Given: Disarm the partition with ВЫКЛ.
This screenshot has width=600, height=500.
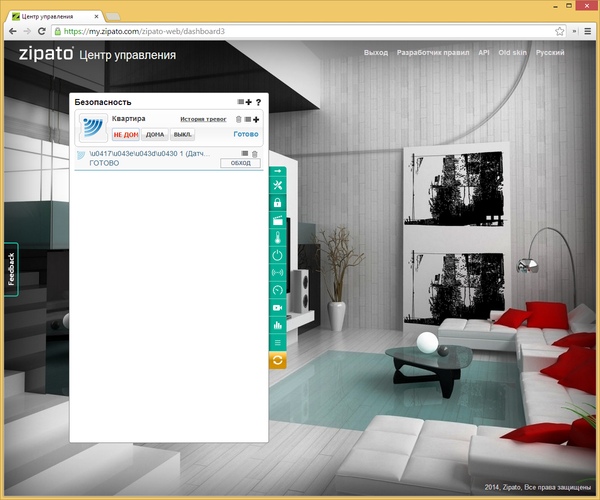Looking at the screenshot, I should point(183,135).
